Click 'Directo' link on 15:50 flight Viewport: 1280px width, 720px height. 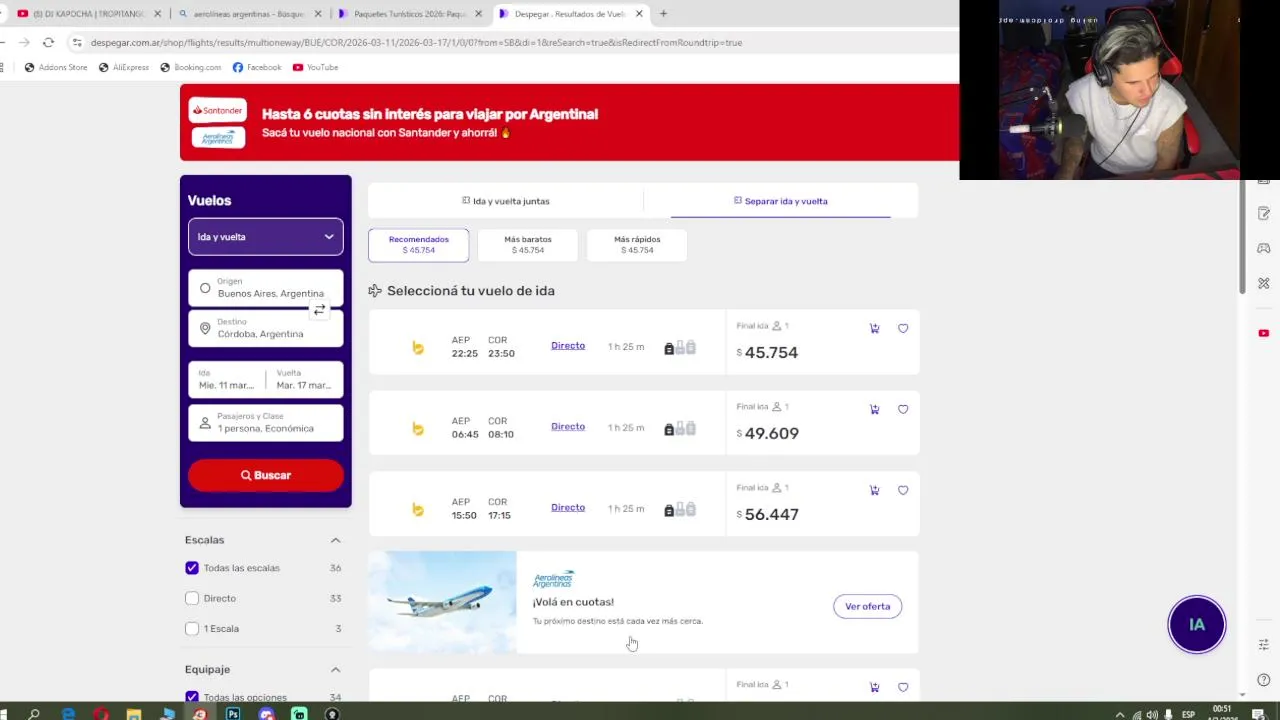(568, 508)
